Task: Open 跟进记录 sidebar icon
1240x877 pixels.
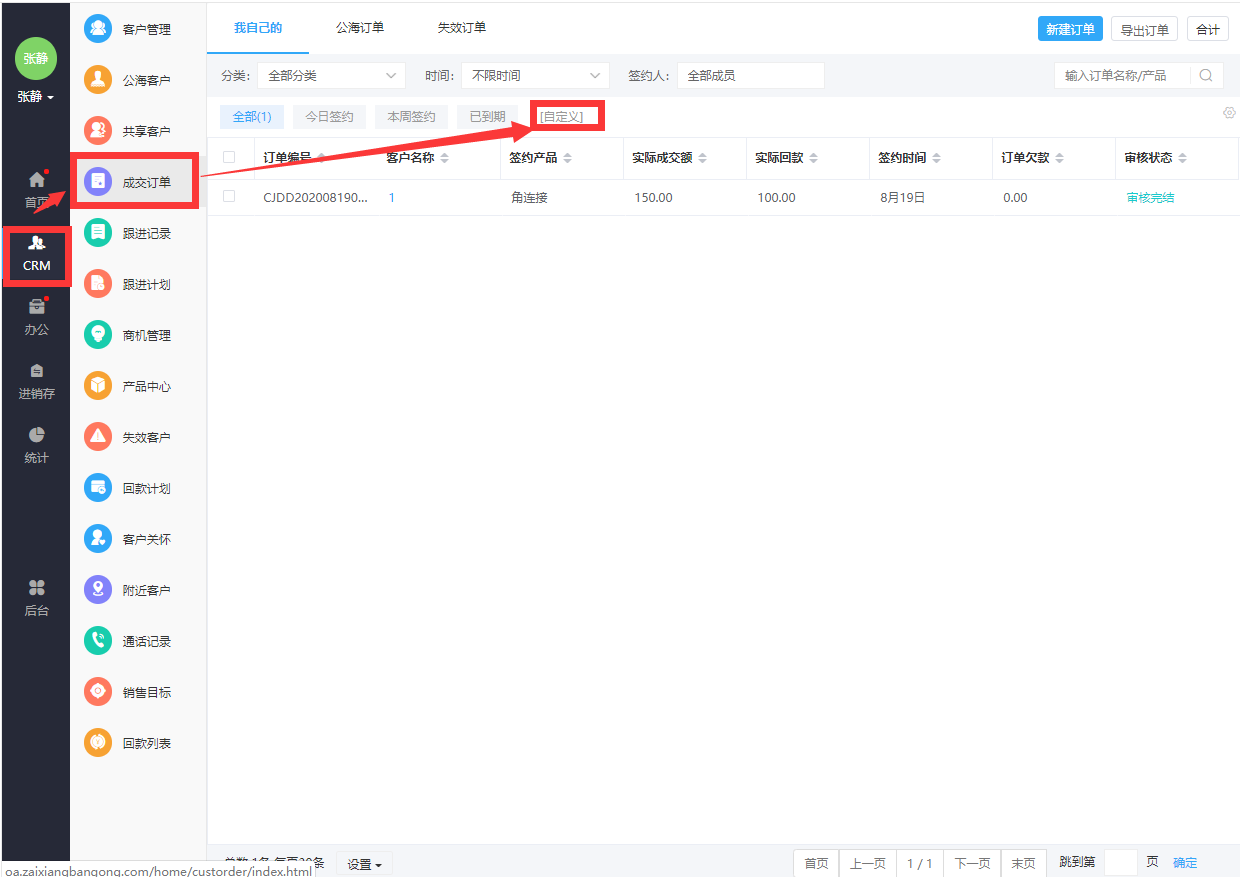Action: pyautogui.click(x=98, y=233)
